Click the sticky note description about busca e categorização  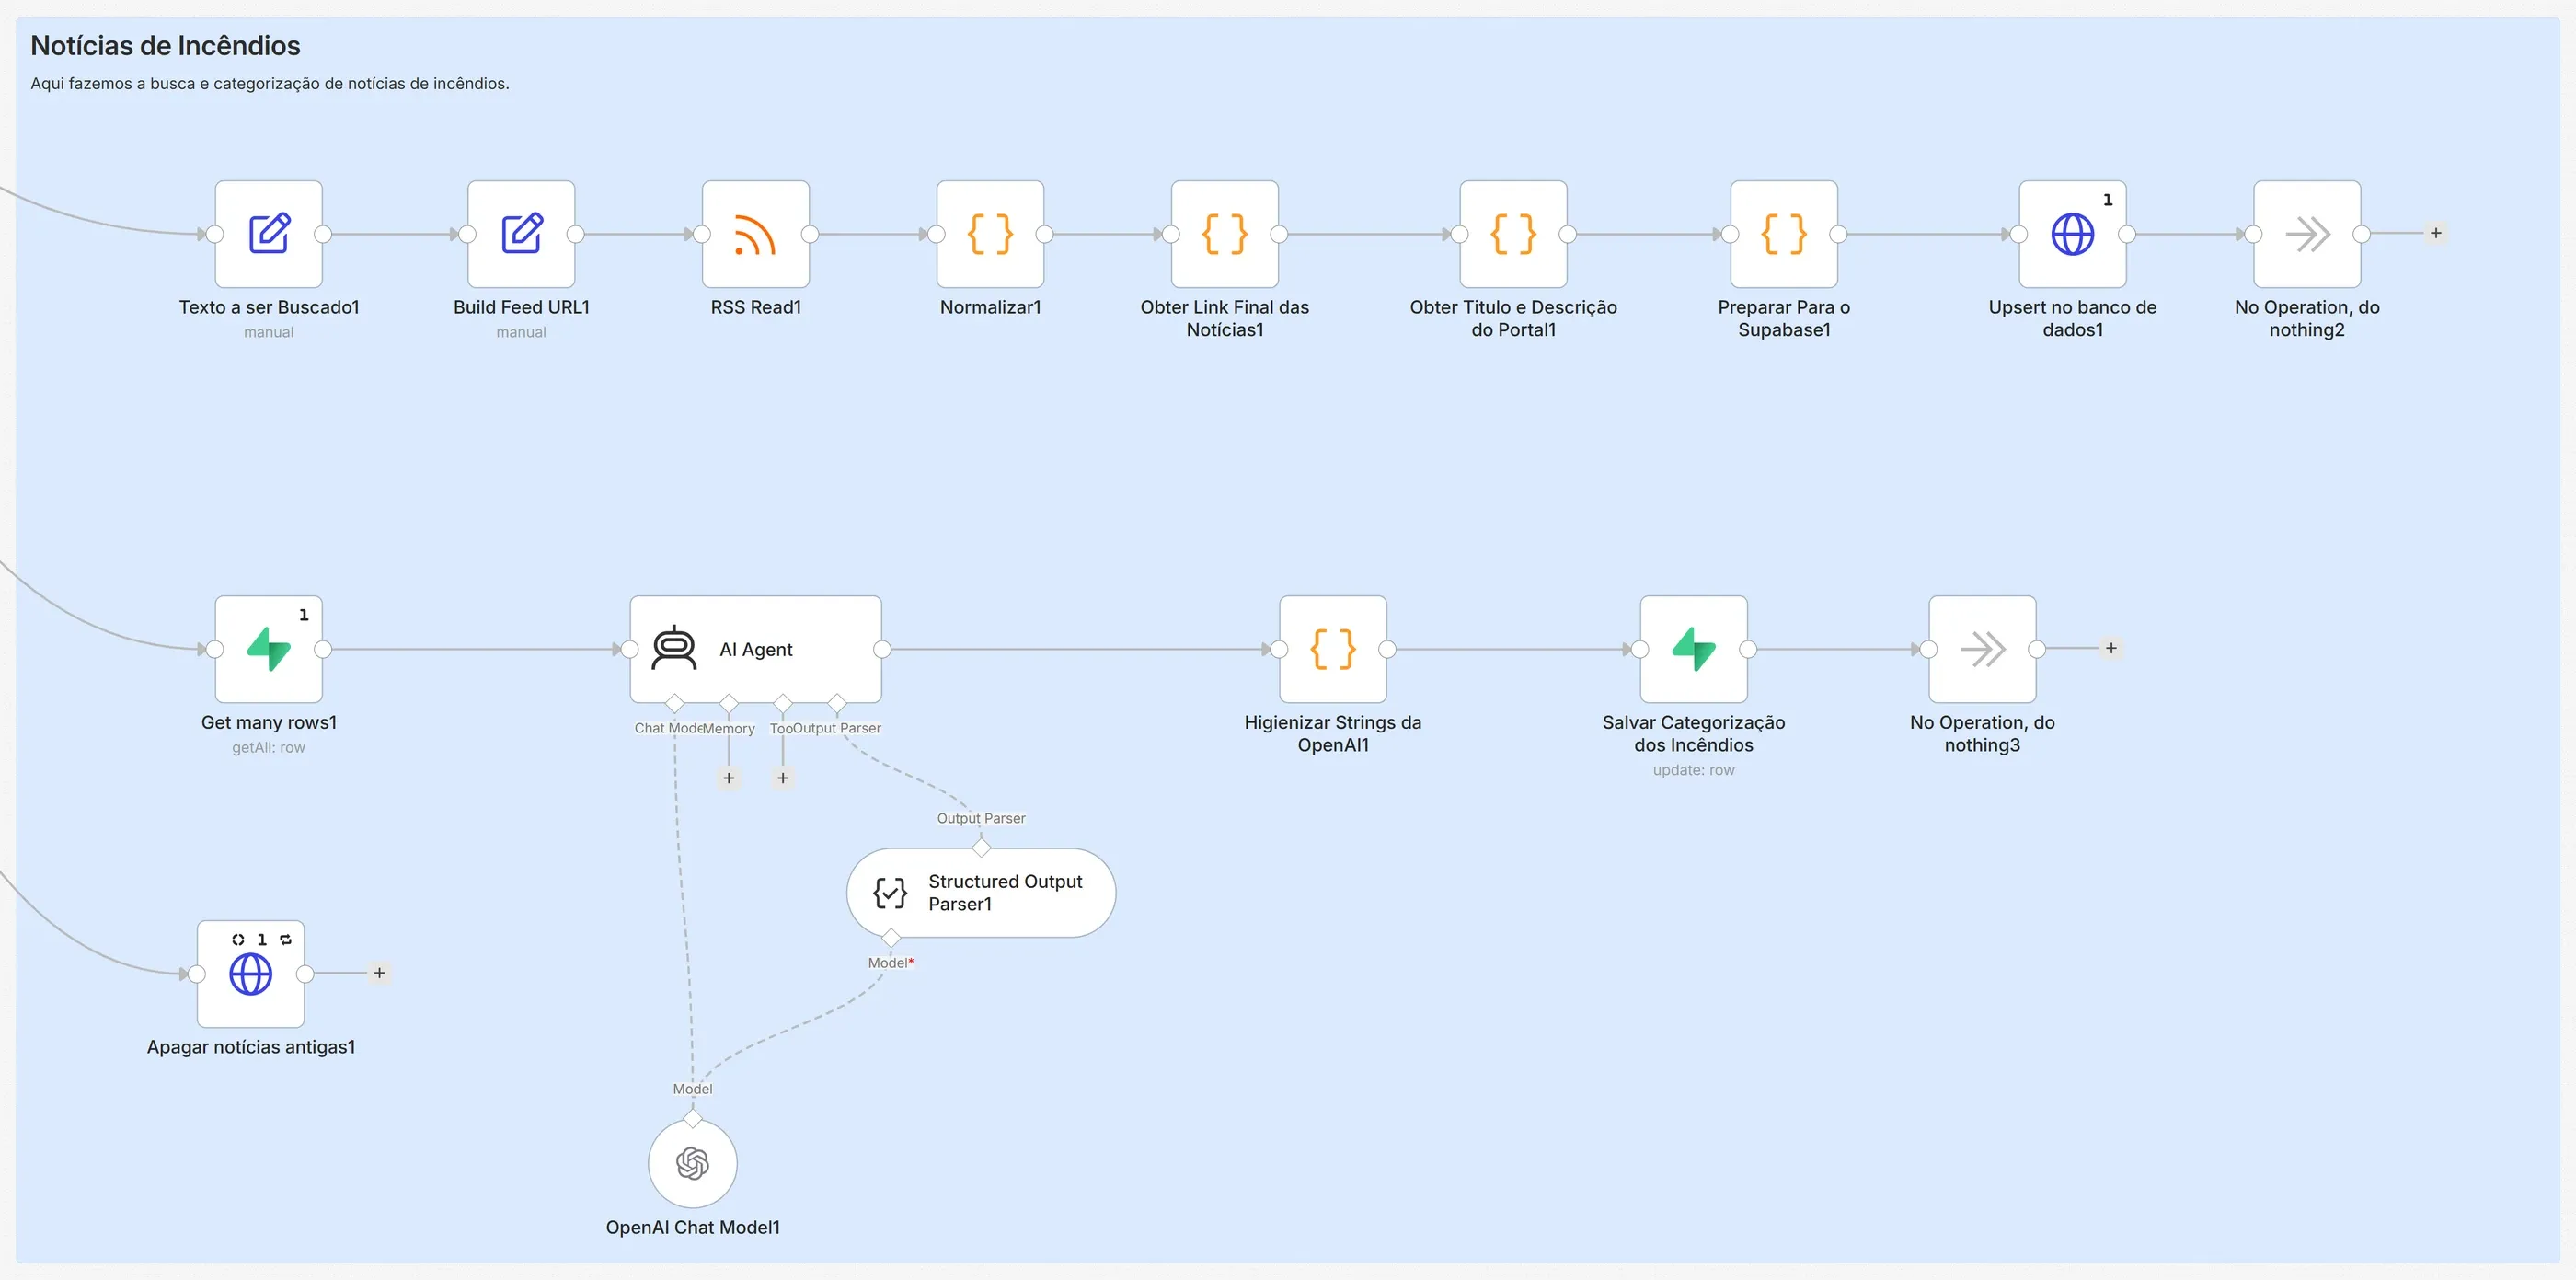click(270, 84)
